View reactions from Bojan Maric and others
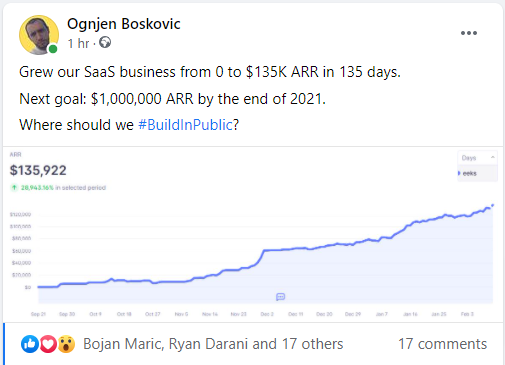The width and height of the screenshot is (505, 365). click(213, 344)
